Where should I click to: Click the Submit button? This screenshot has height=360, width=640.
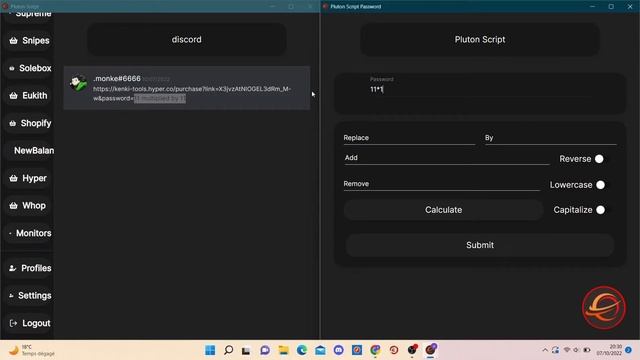click(480, 245)
